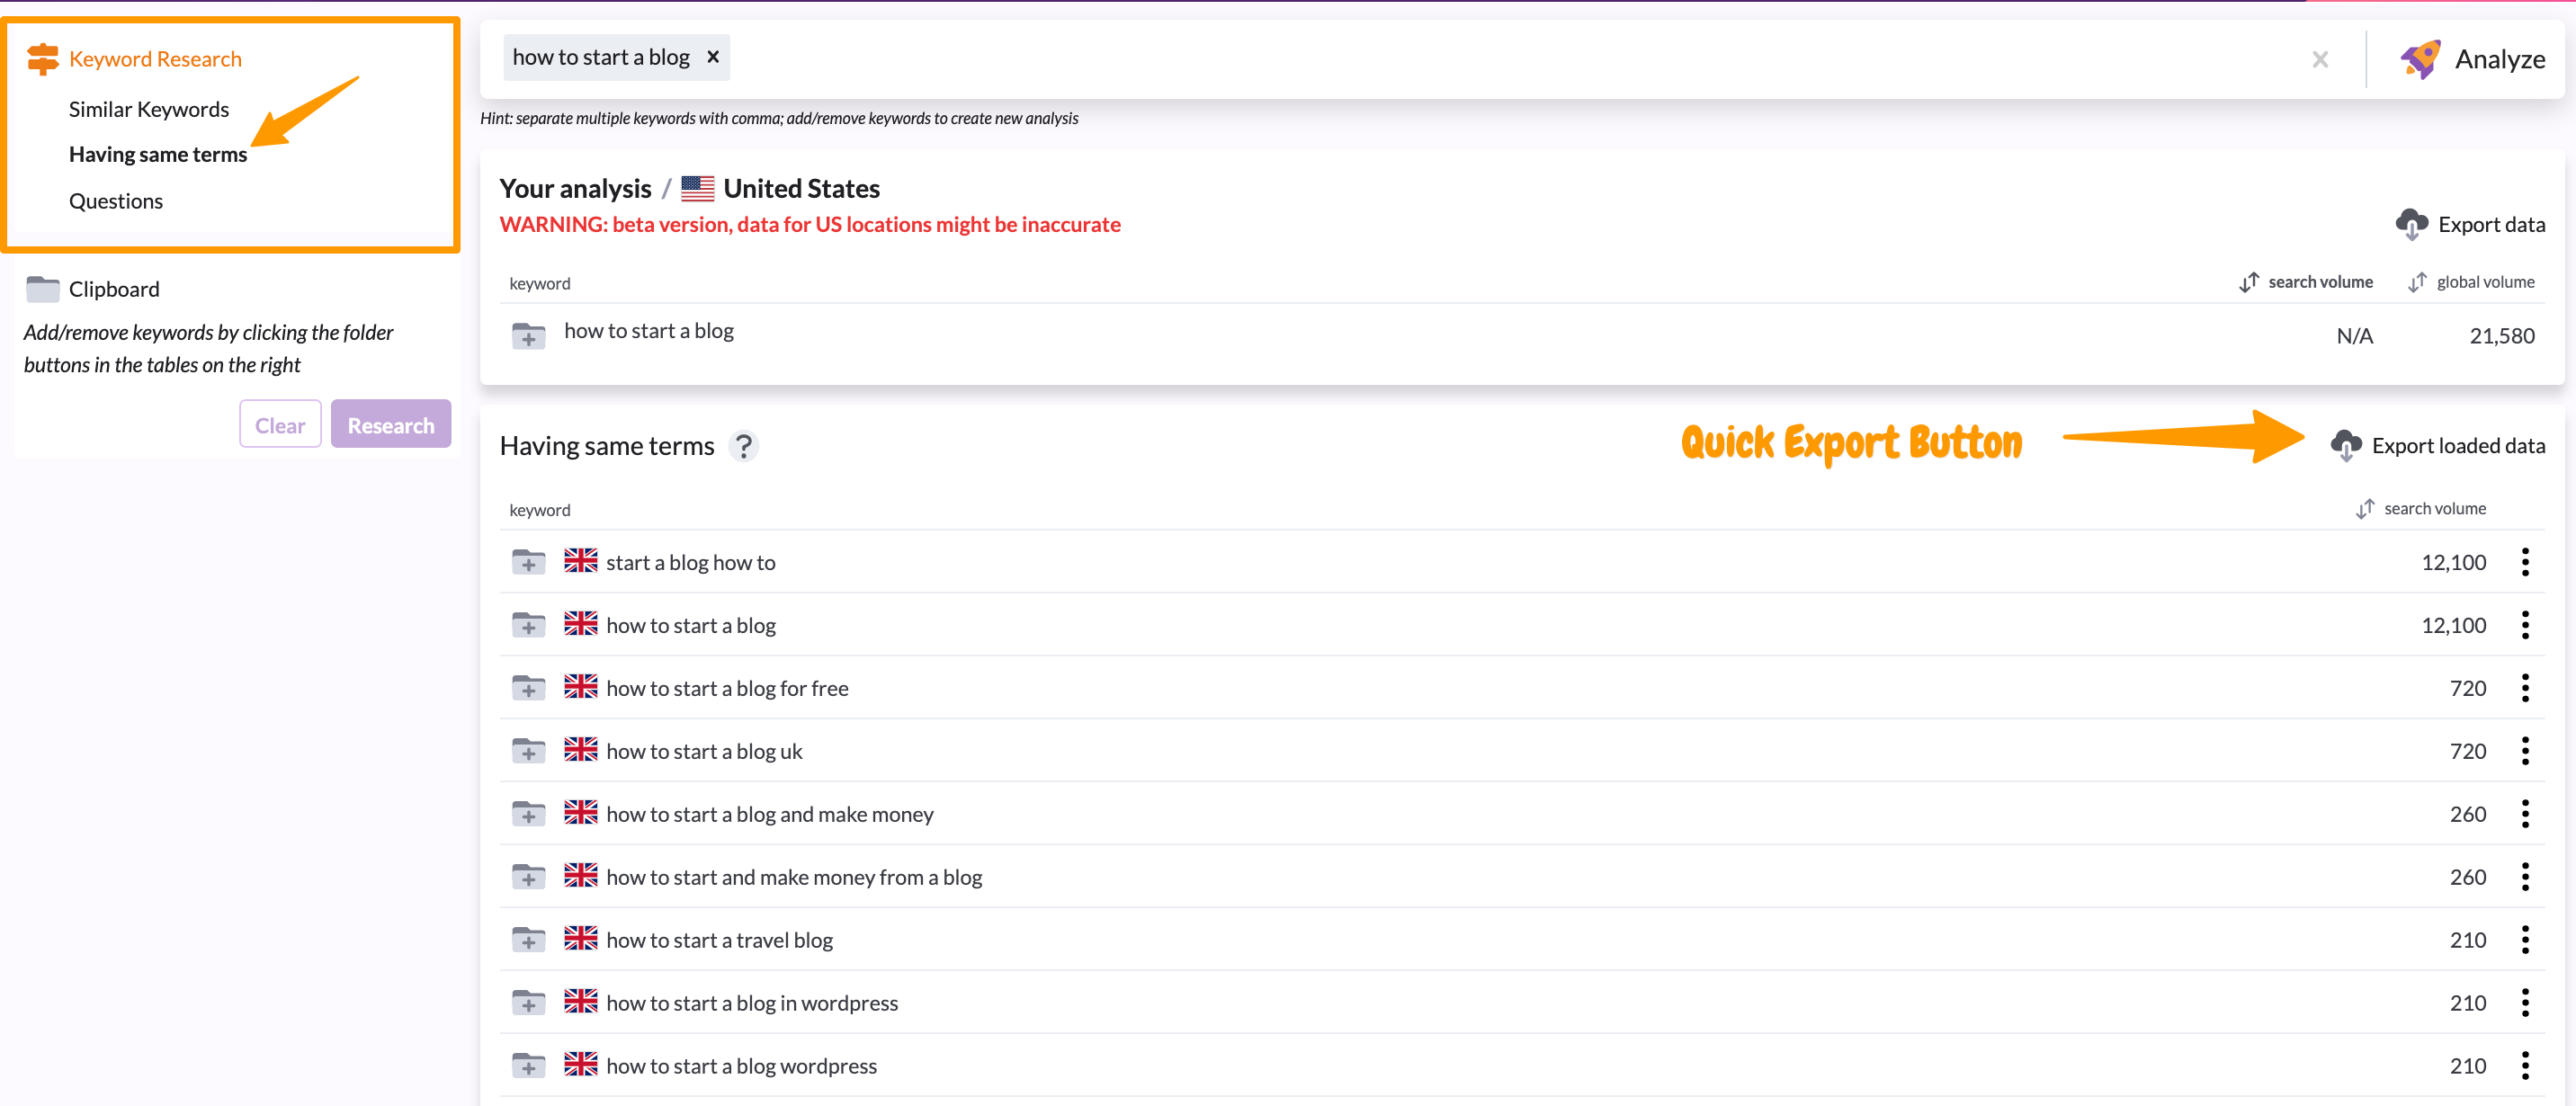Go to Questions menu item
This screenshot has height=1106, width=2576.
pos(116,201)
